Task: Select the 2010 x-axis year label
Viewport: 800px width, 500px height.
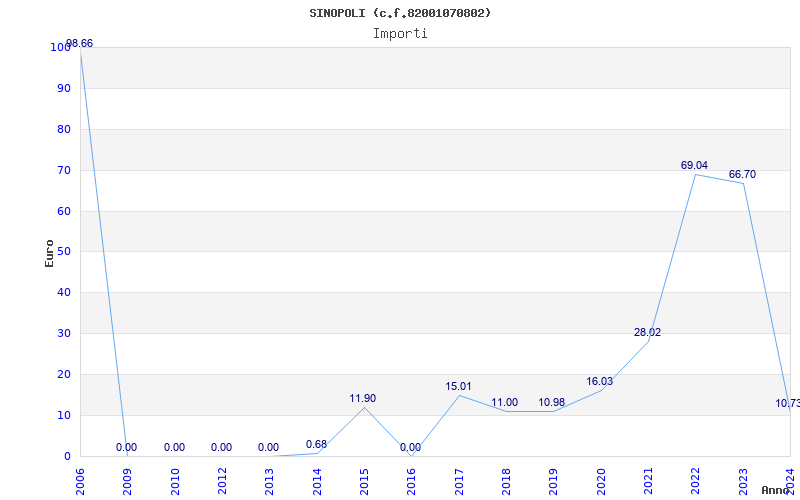Action: 174,482
